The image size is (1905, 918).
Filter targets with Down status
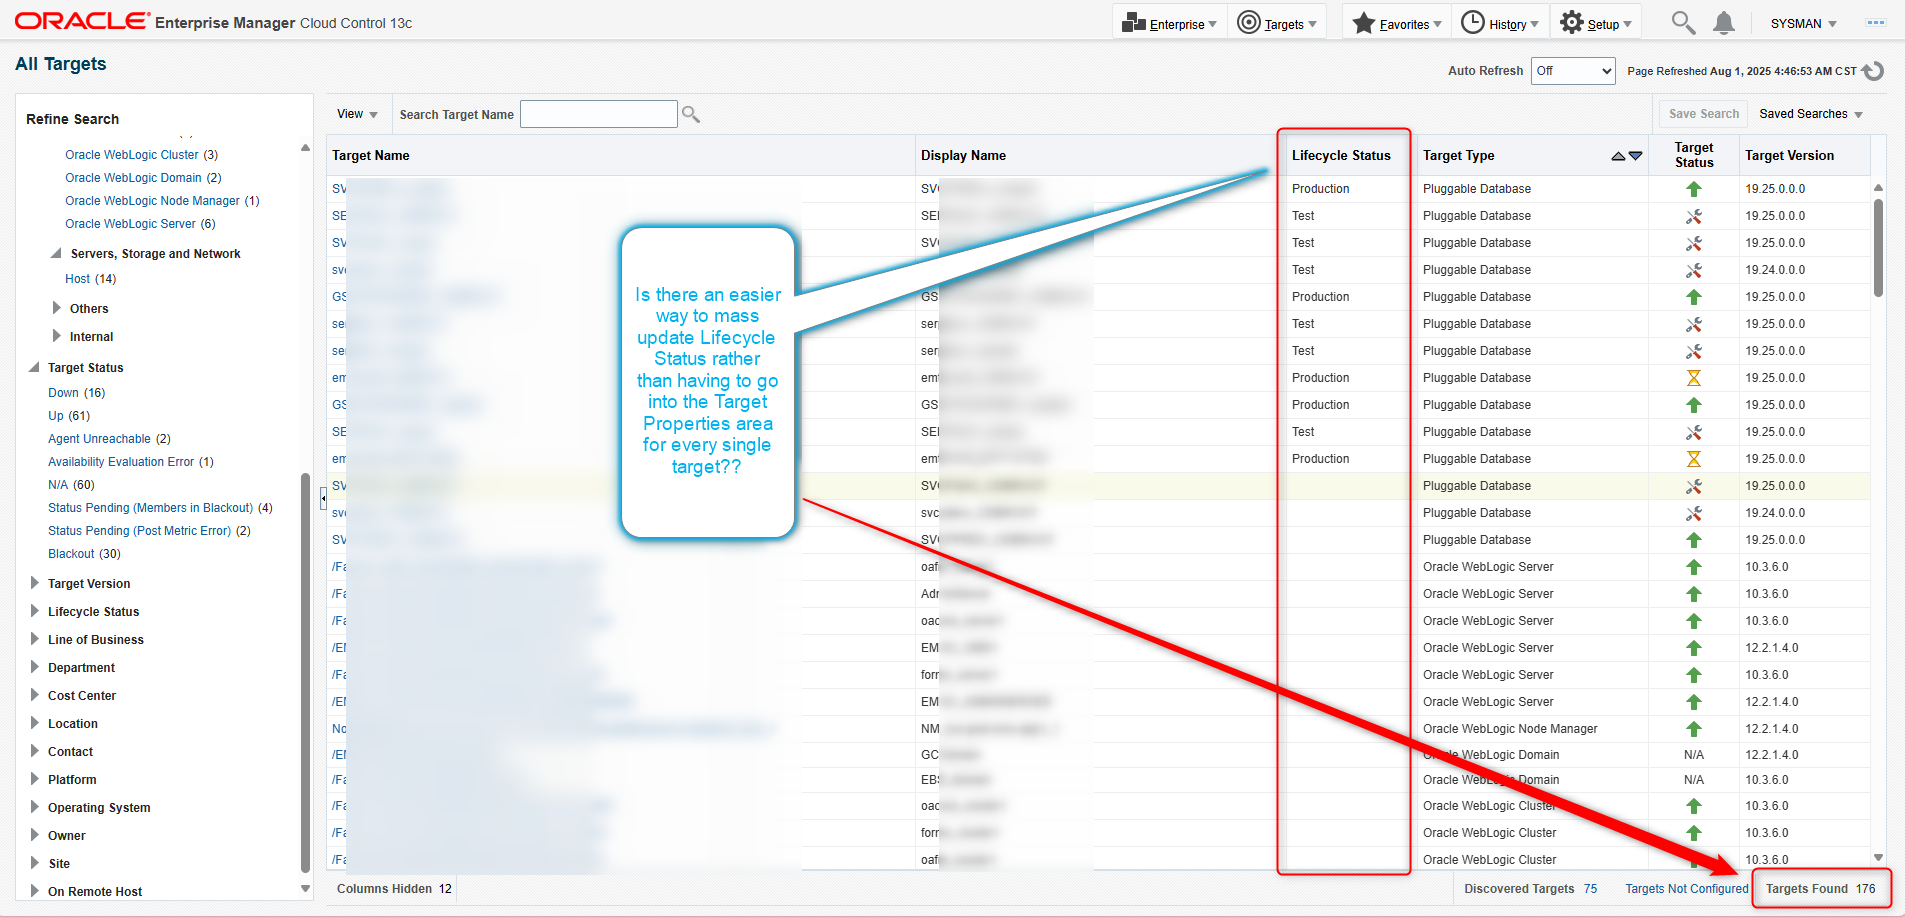click(63, 393)
